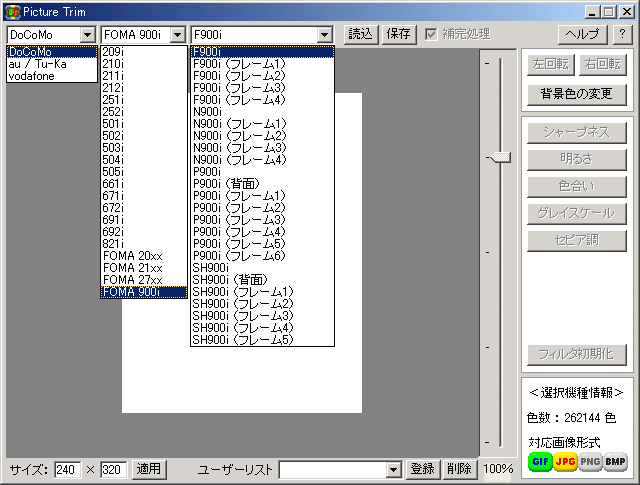The image size is (640, 485).
Task: Pick P900i (フレーム6) entry
Action: pyautogui.click(x=262, y=256)
